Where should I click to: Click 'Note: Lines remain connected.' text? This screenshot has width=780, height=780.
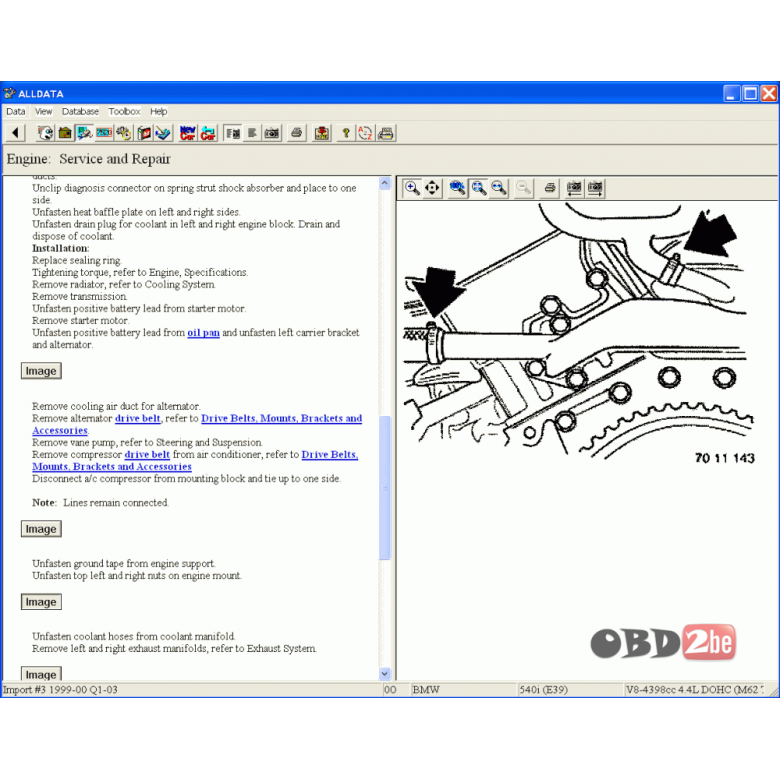point(100,503)
